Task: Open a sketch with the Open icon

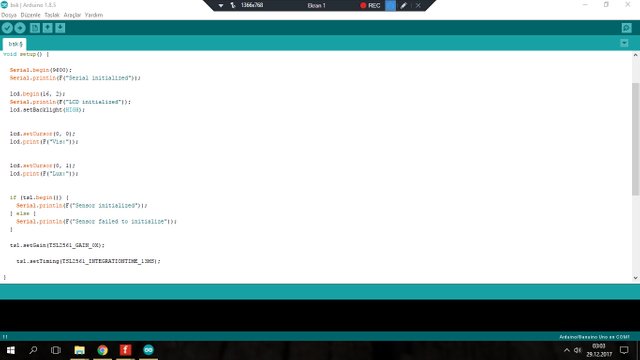Action: pos(47,28)
